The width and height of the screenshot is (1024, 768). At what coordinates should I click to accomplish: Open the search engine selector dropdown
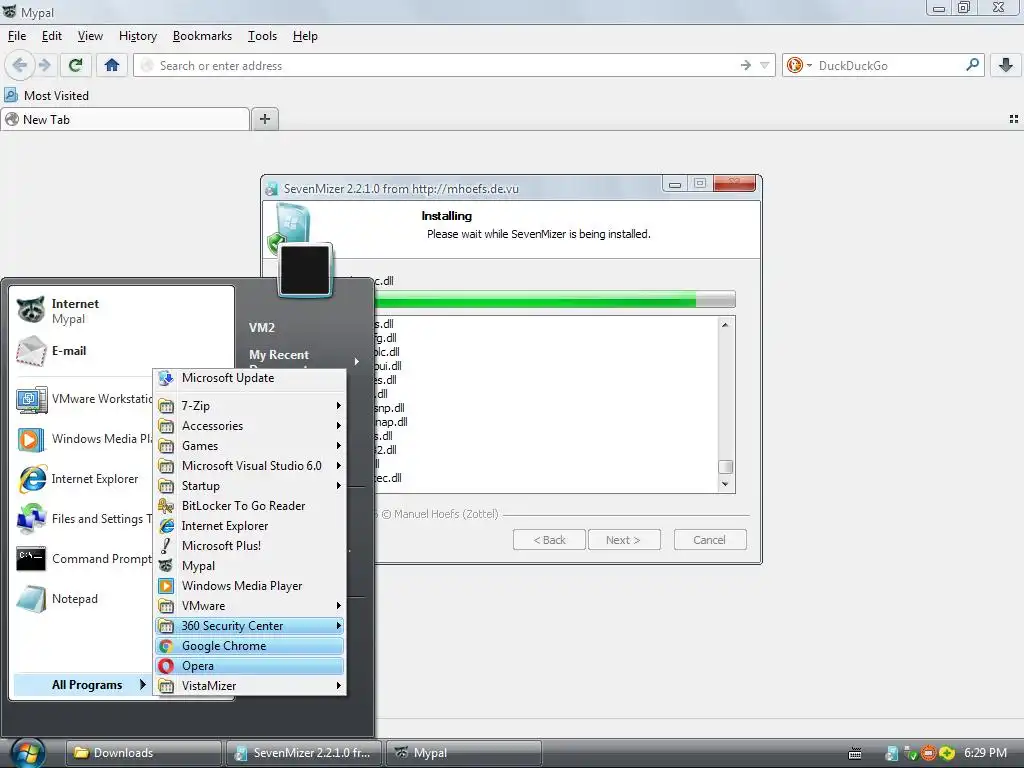coord(799,65)
